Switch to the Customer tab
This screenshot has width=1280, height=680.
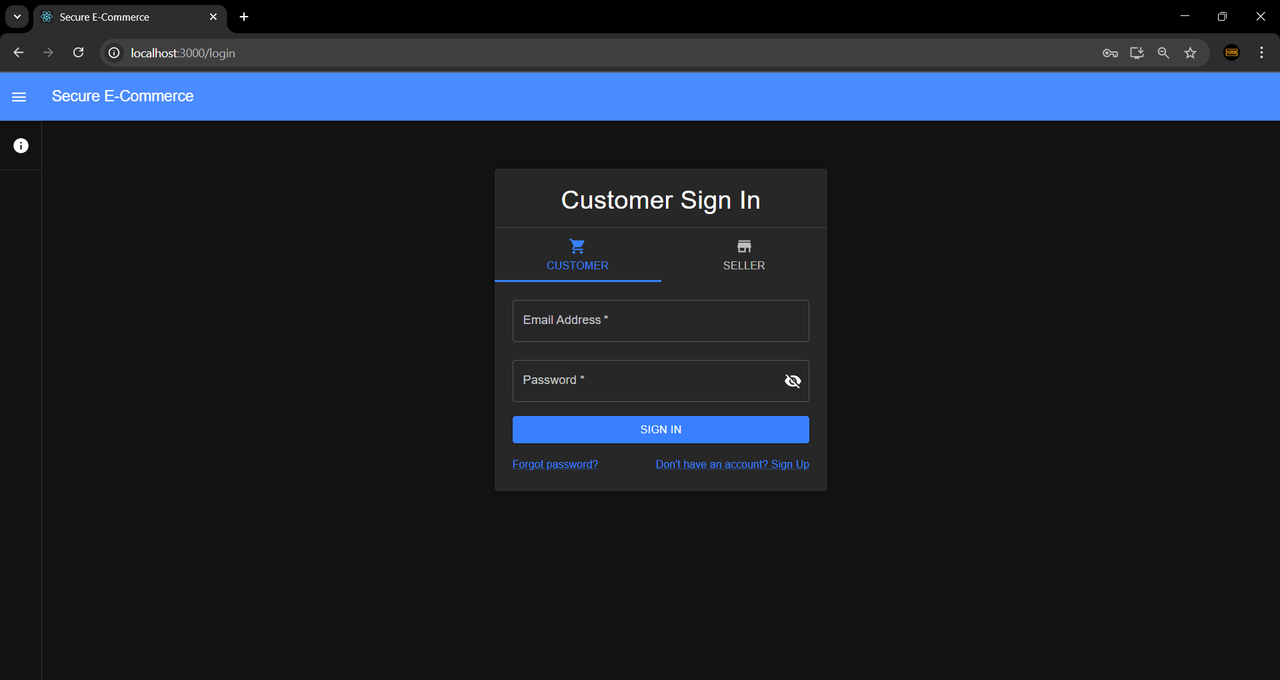point(578,255)
